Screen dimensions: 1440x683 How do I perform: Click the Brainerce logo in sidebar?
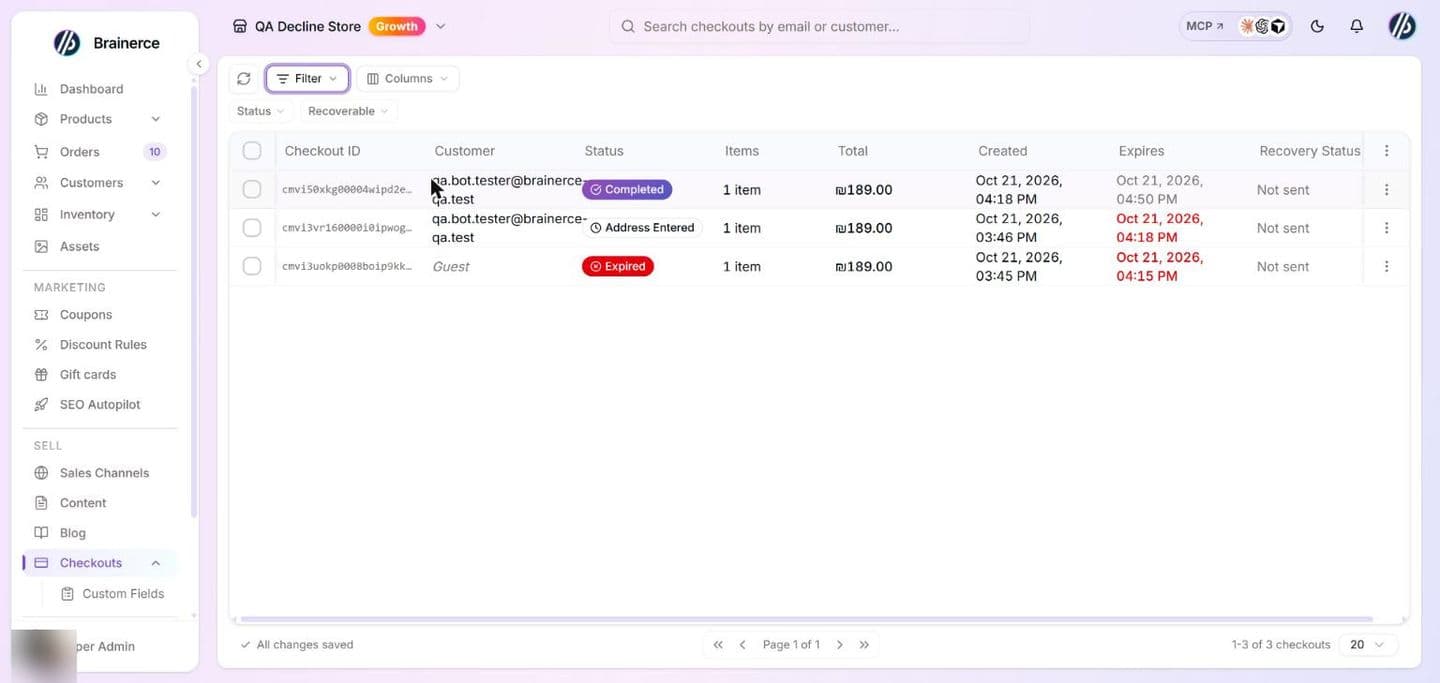67,42
